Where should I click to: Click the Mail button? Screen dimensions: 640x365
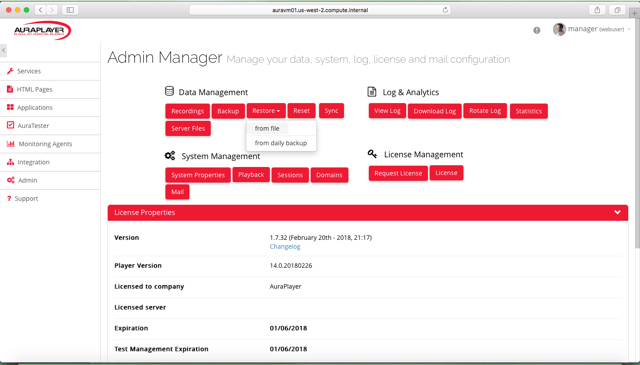click(177, 192)
